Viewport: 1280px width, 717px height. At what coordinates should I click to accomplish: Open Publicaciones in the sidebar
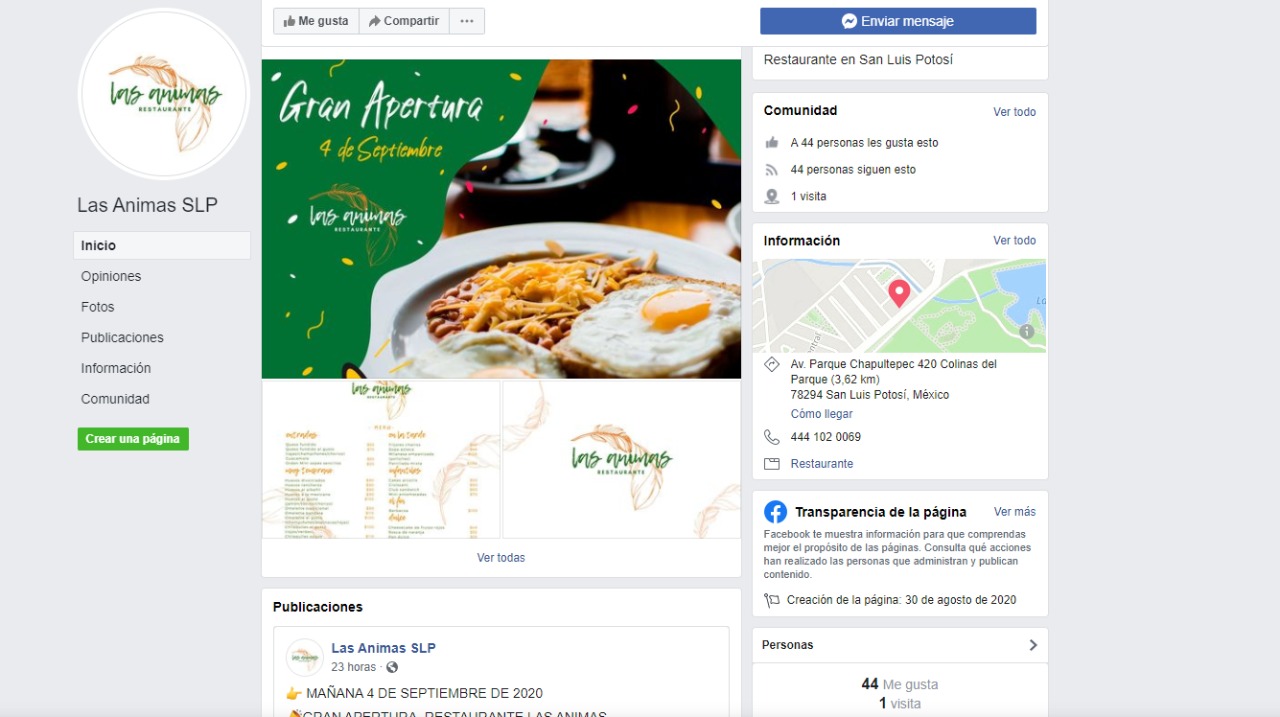coord(122,338)
